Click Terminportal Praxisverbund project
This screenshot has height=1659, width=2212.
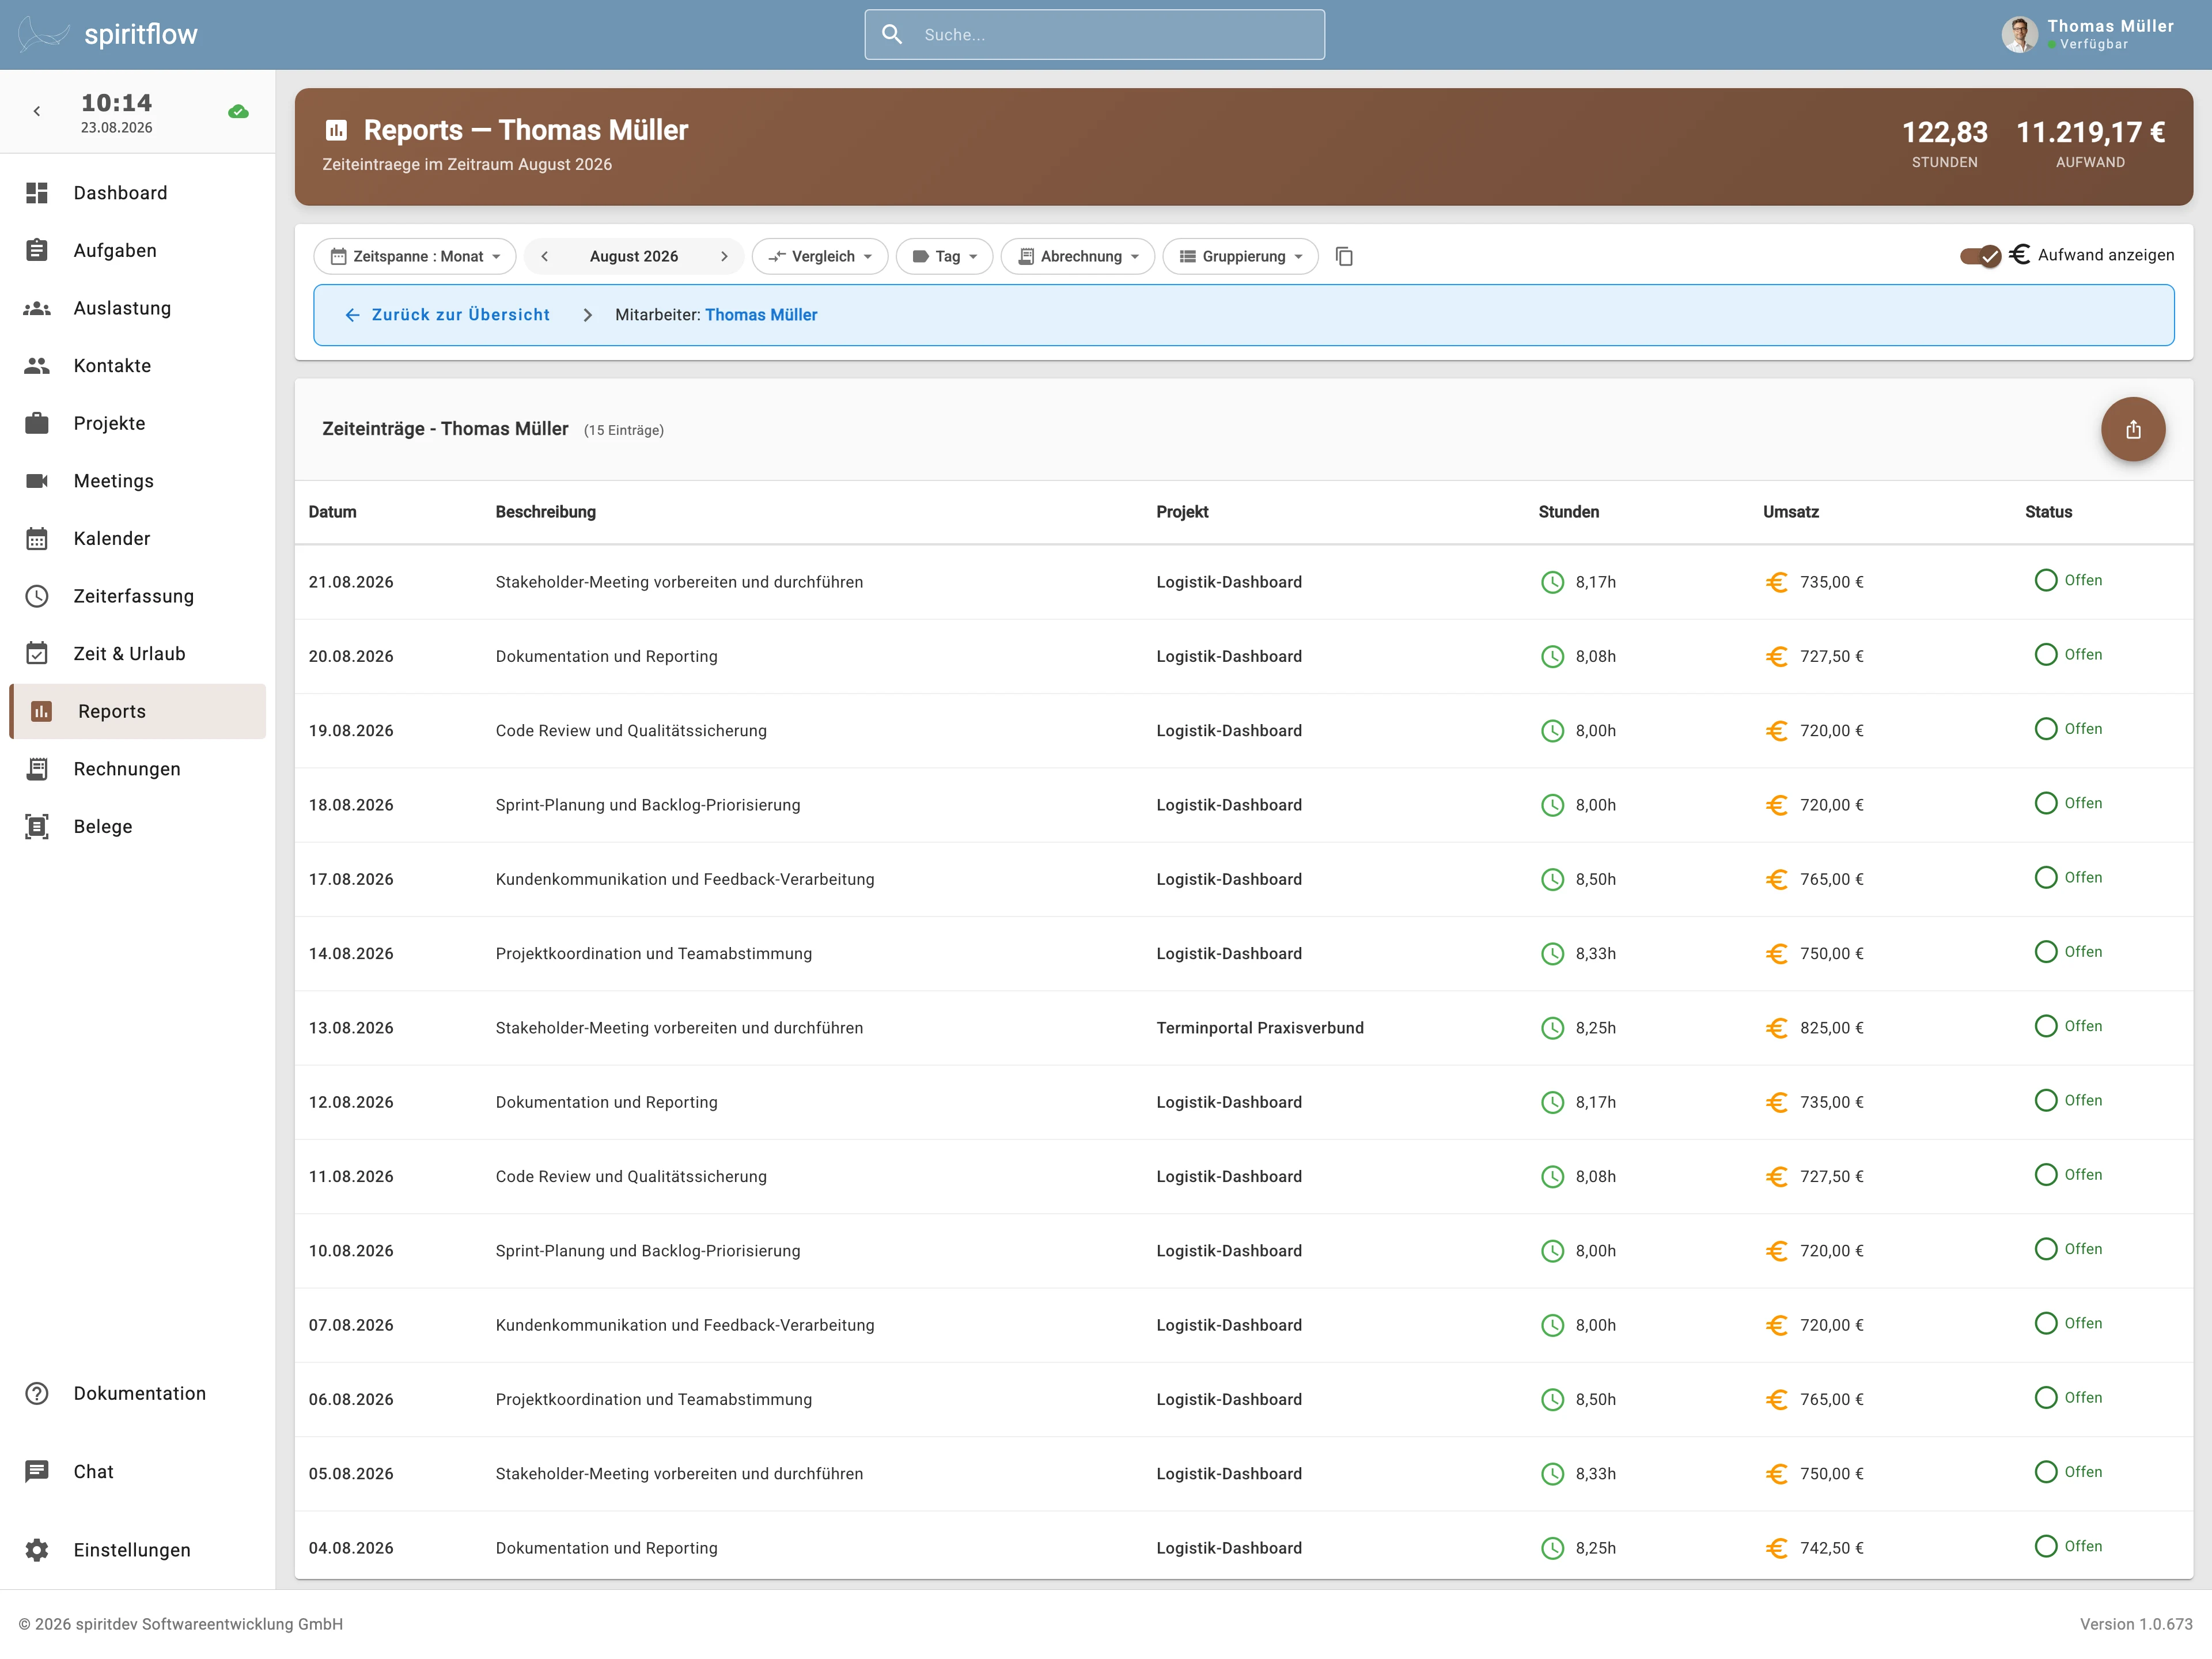point(1260,1028)
